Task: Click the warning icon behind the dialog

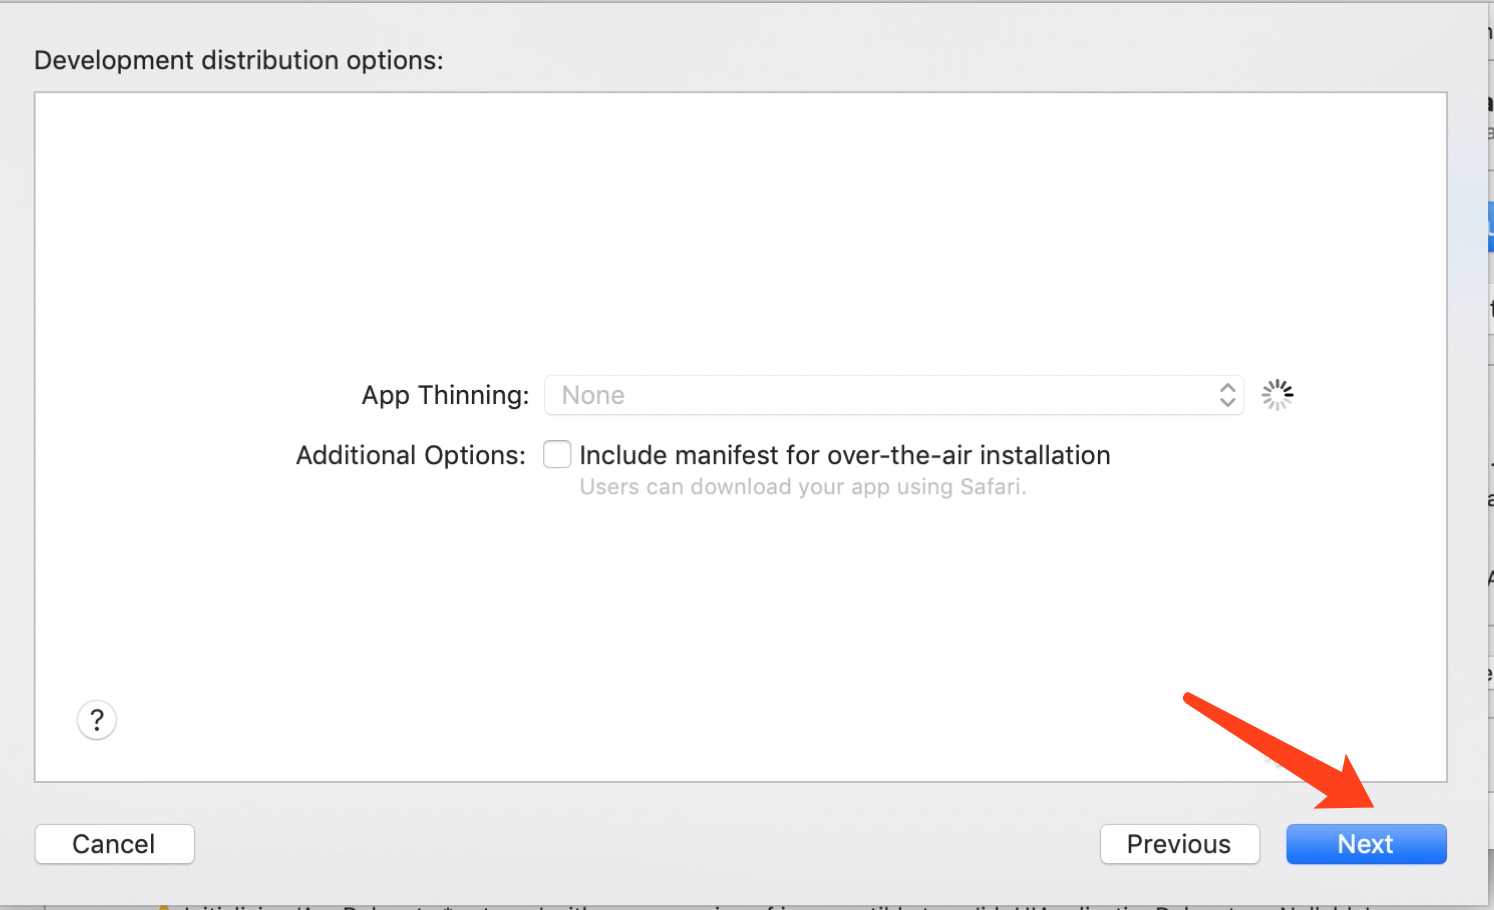Action: [x=163, y=906]
